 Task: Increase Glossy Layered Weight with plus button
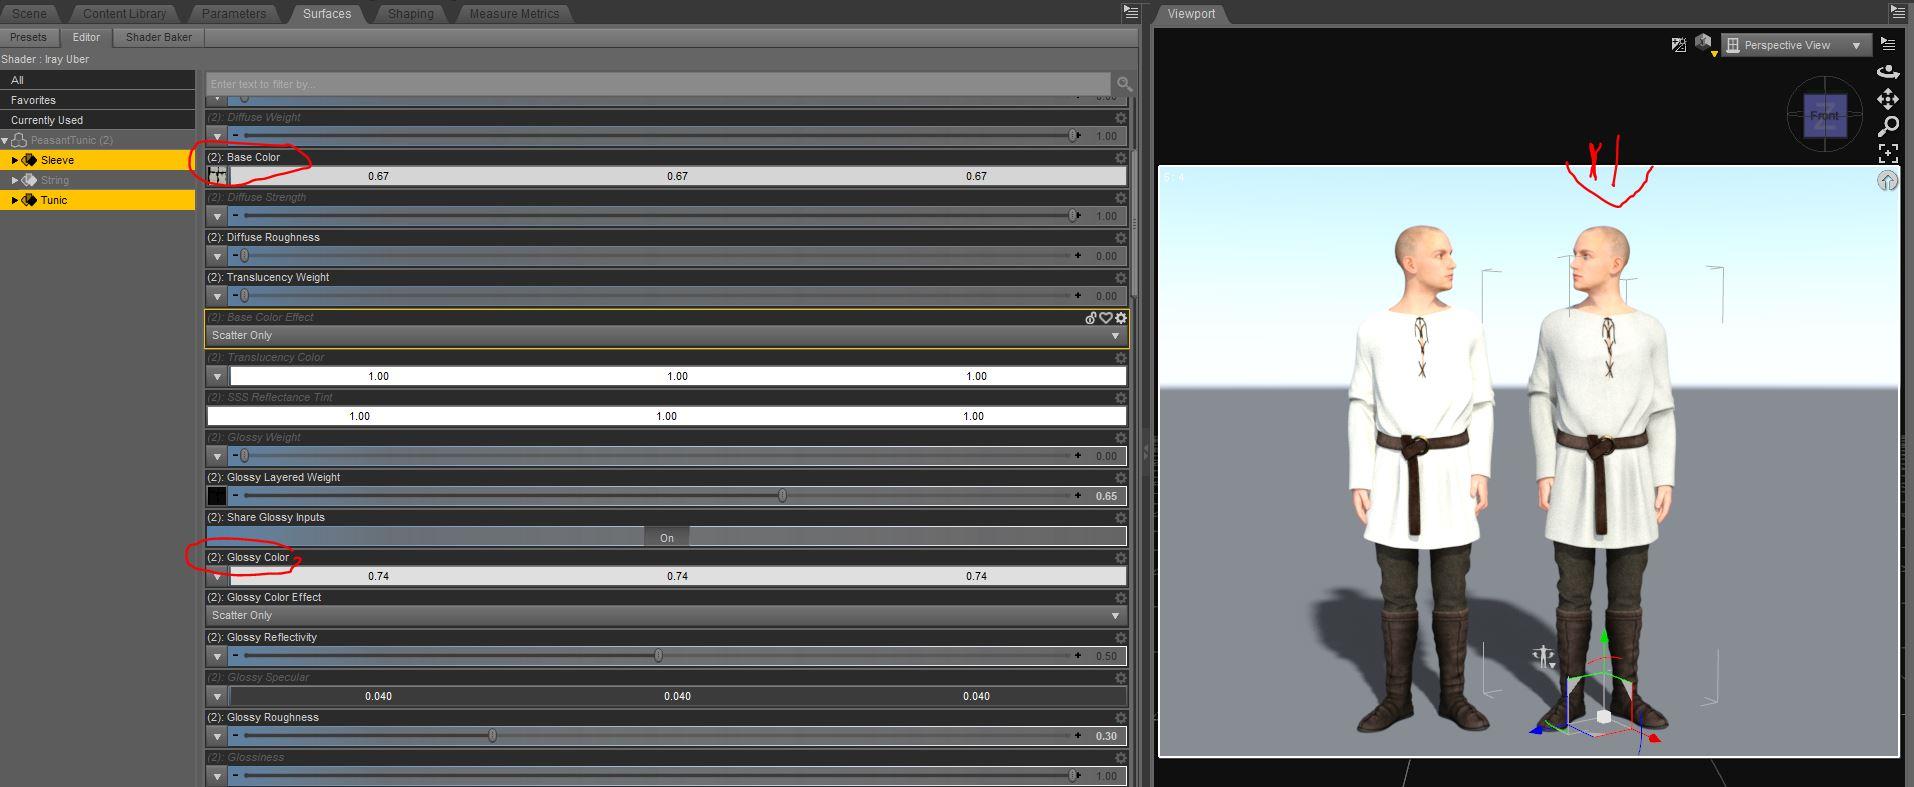pos(1078,496)
